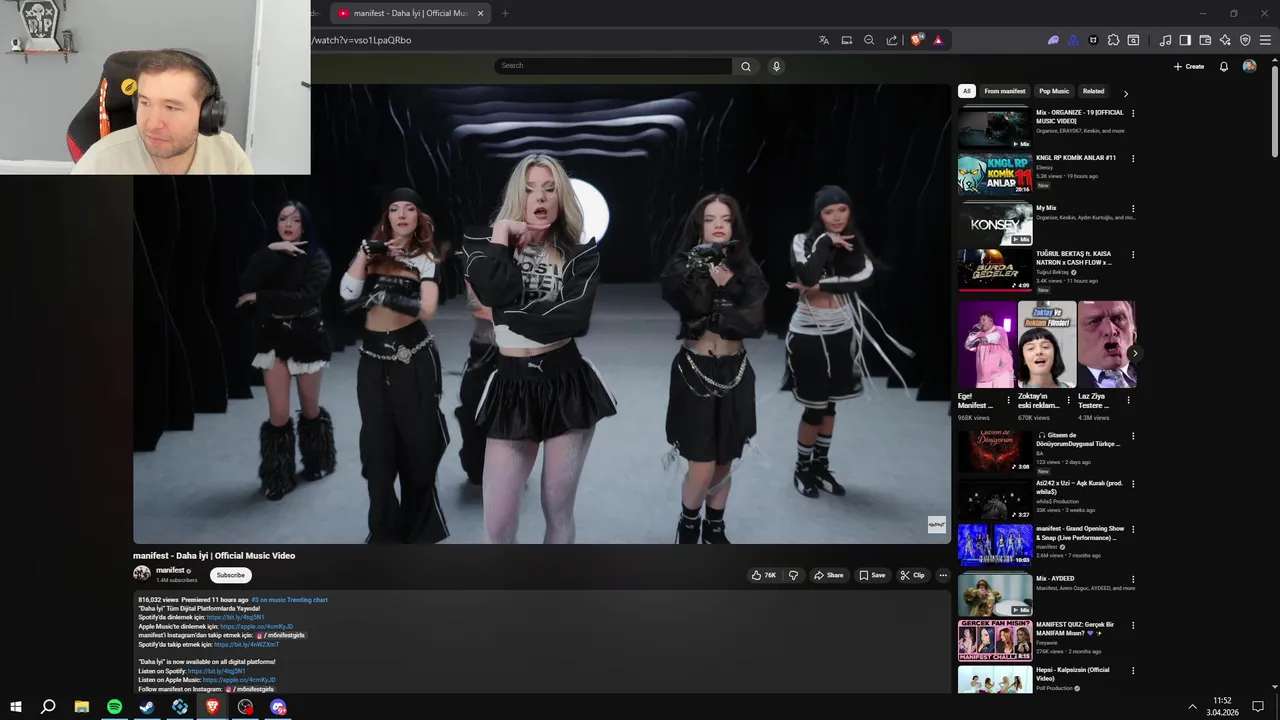Open options menu for My Mix
Viewport: 1280px width, 720px height.
[x=1133, y=209]
